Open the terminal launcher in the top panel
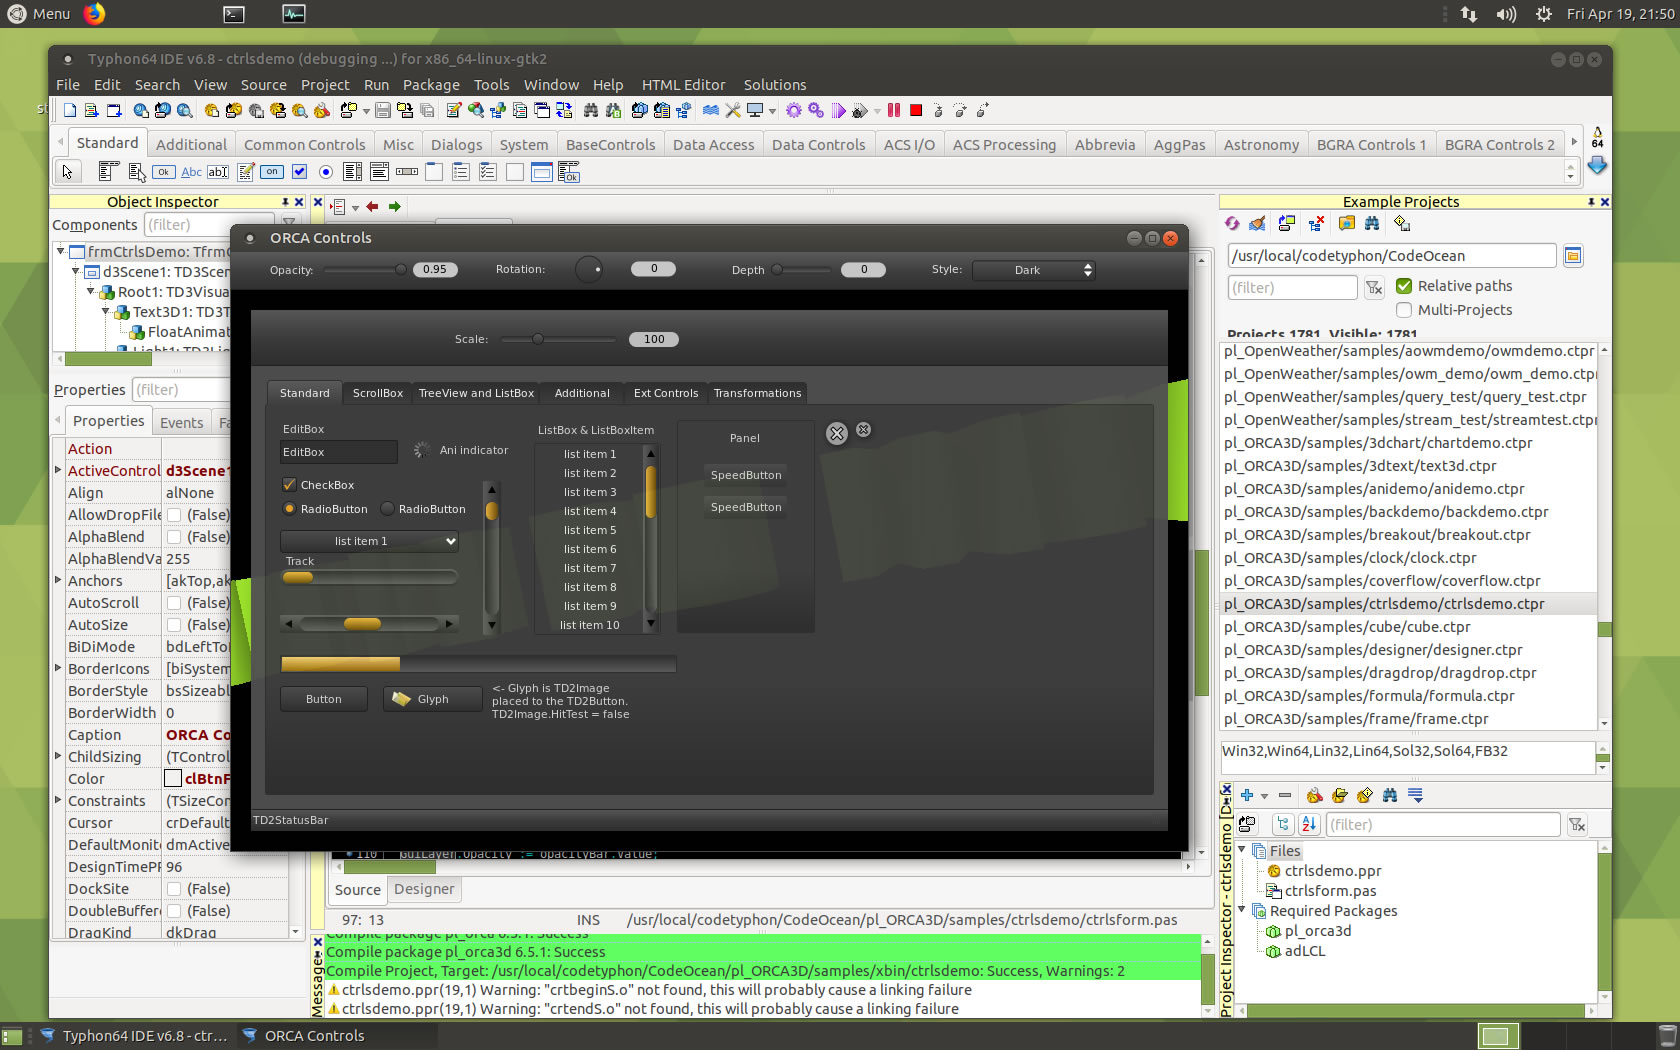This screenshot has height=1050, width=1680. 233,14
